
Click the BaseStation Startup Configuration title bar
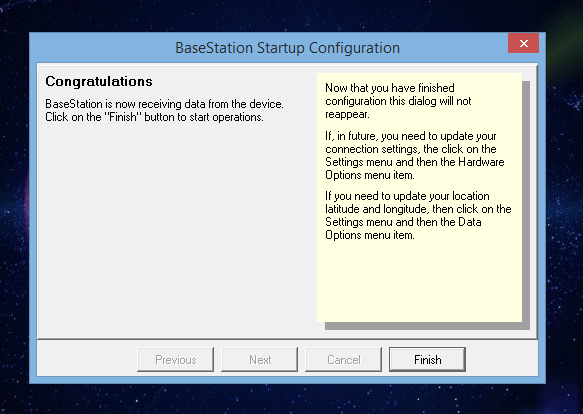287,48
